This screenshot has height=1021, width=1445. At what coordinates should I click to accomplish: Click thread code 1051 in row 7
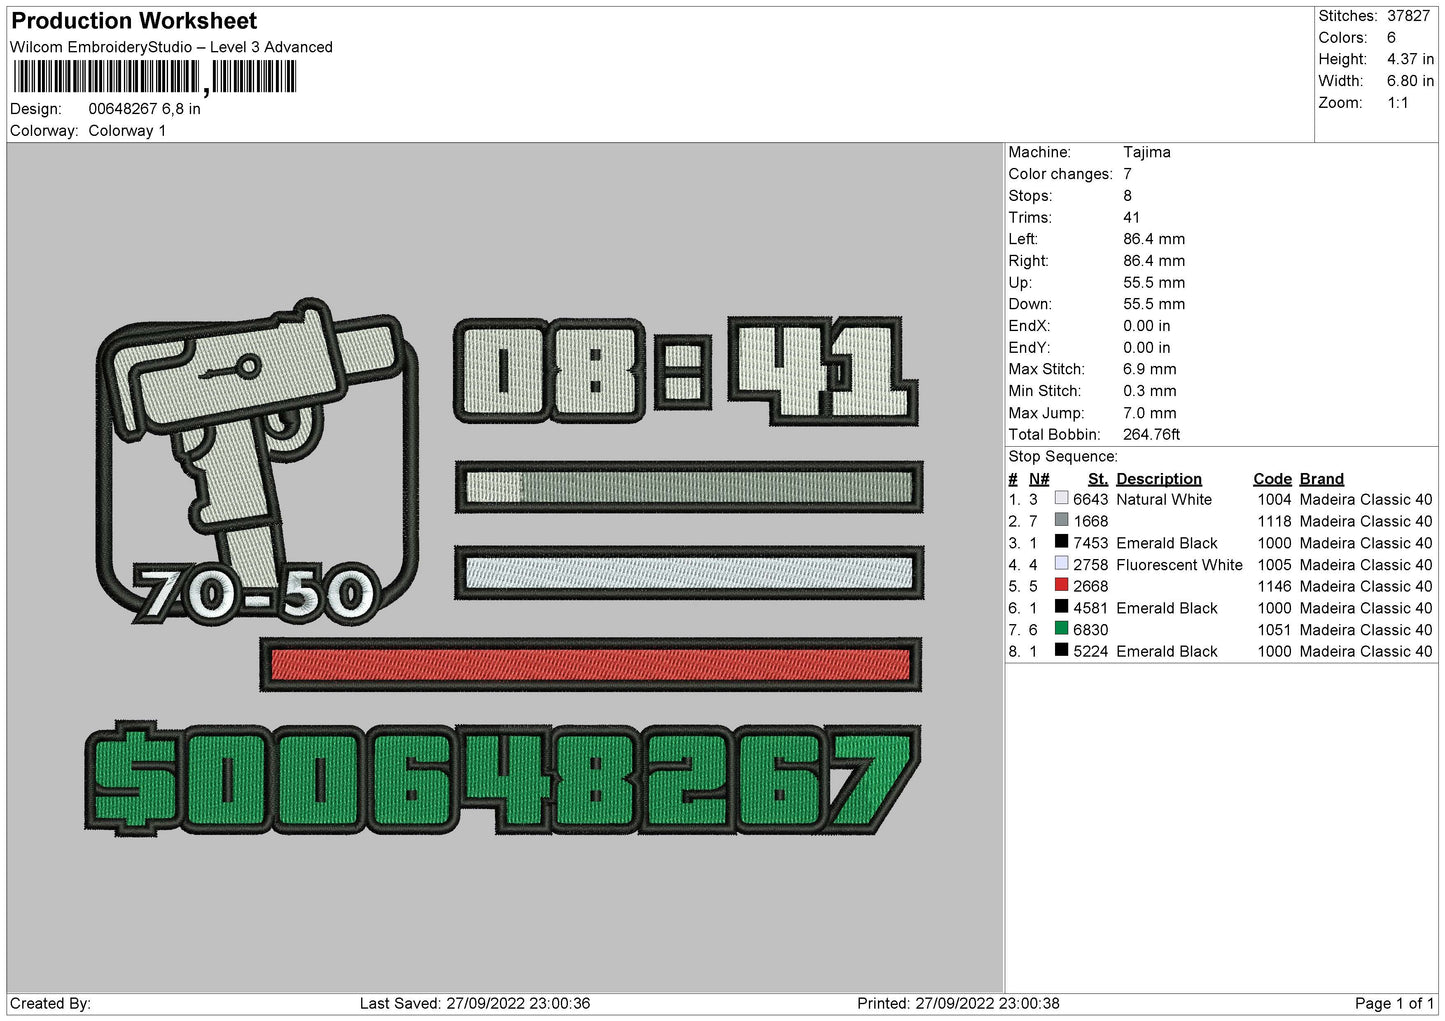coord(1274,630)
